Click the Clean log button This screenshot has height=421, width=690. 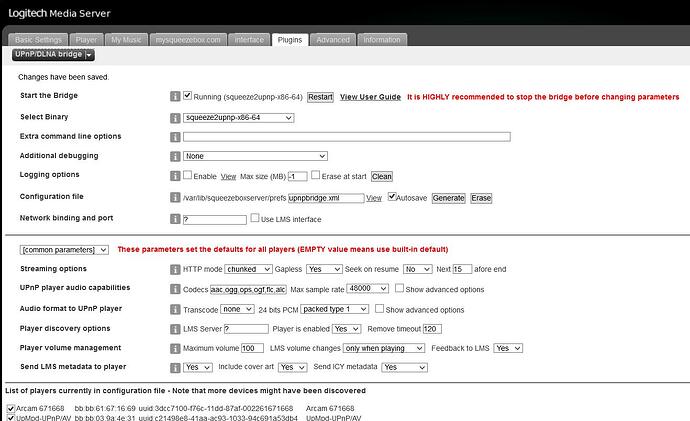coord(382,176)
